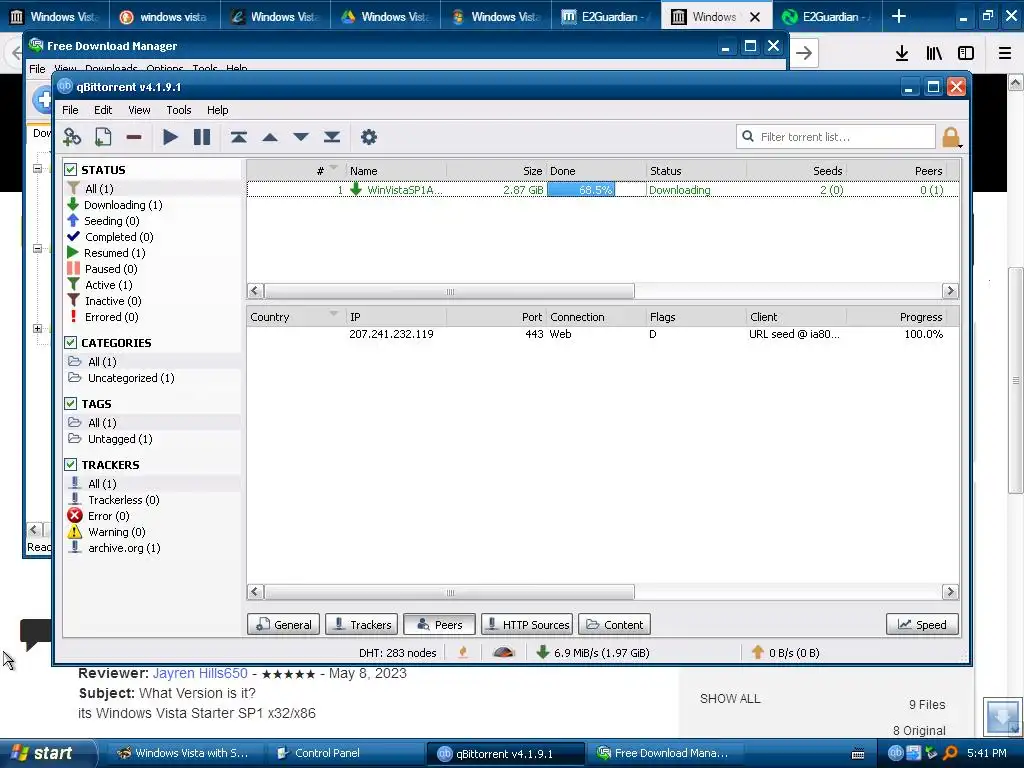Click the lock icon beside filter box

[952, 138]
